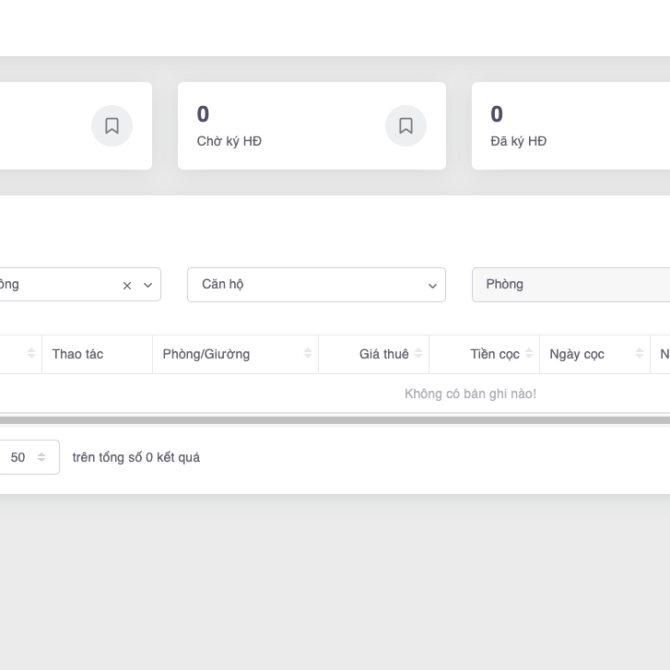The width and height of the screenshot is (670, 670).
Task: Click the bookmark icon in the leftmost card
Action: click(112, 126)
